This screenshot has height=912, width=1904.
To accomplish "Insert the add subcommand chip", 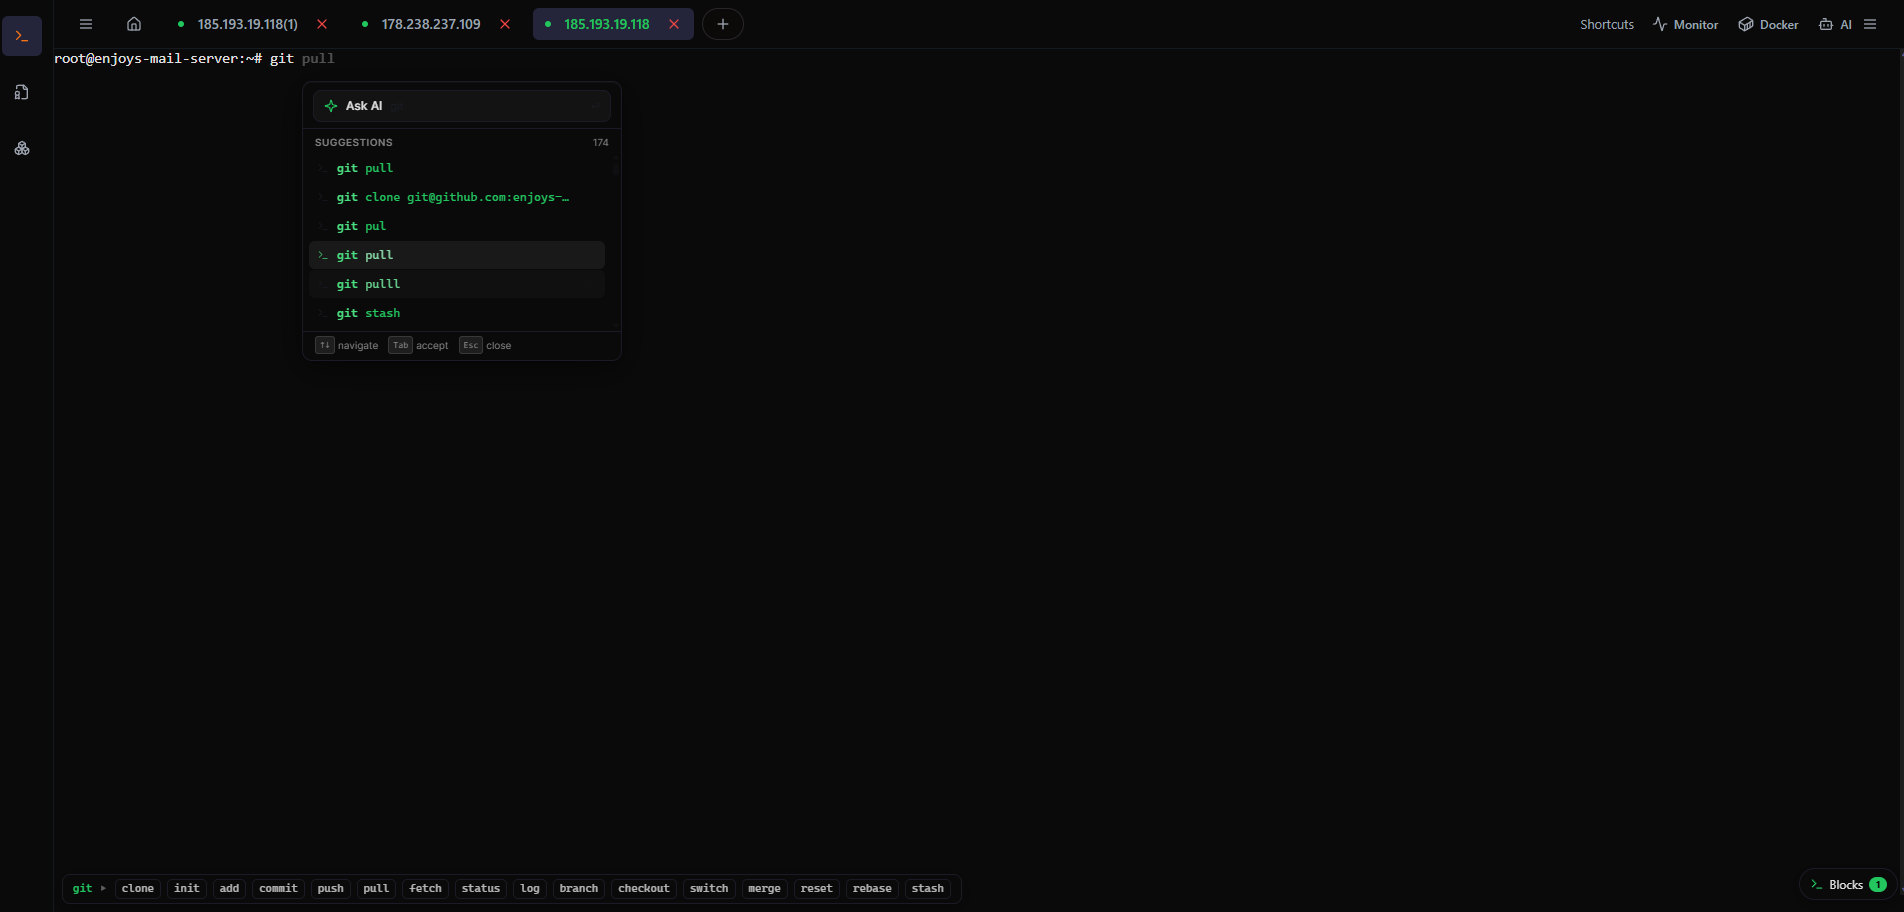I will point(230,888).
